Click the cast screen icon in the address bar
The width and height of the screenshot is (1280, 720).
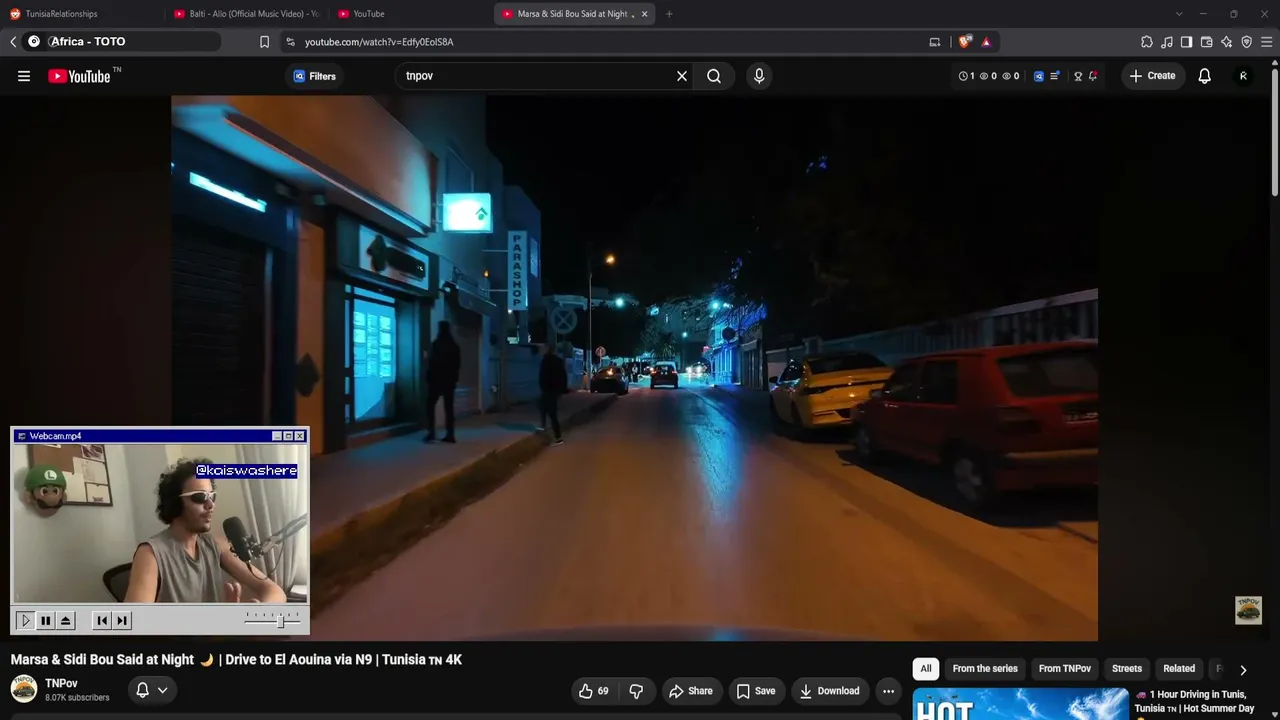tap(935, 42)
